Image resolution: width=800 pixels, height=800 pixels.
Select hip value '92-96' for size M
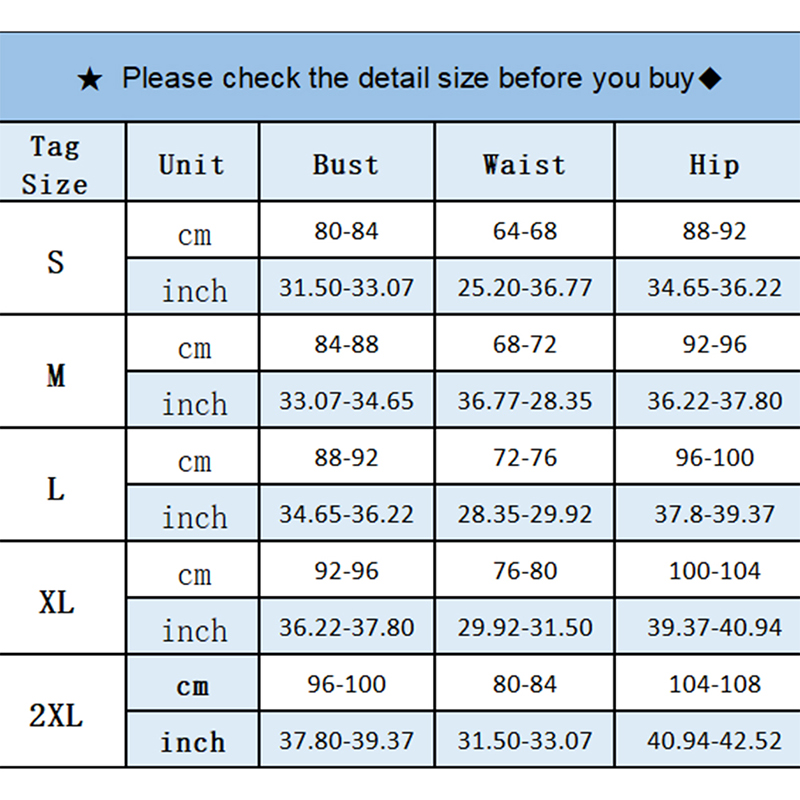(714, 345)
